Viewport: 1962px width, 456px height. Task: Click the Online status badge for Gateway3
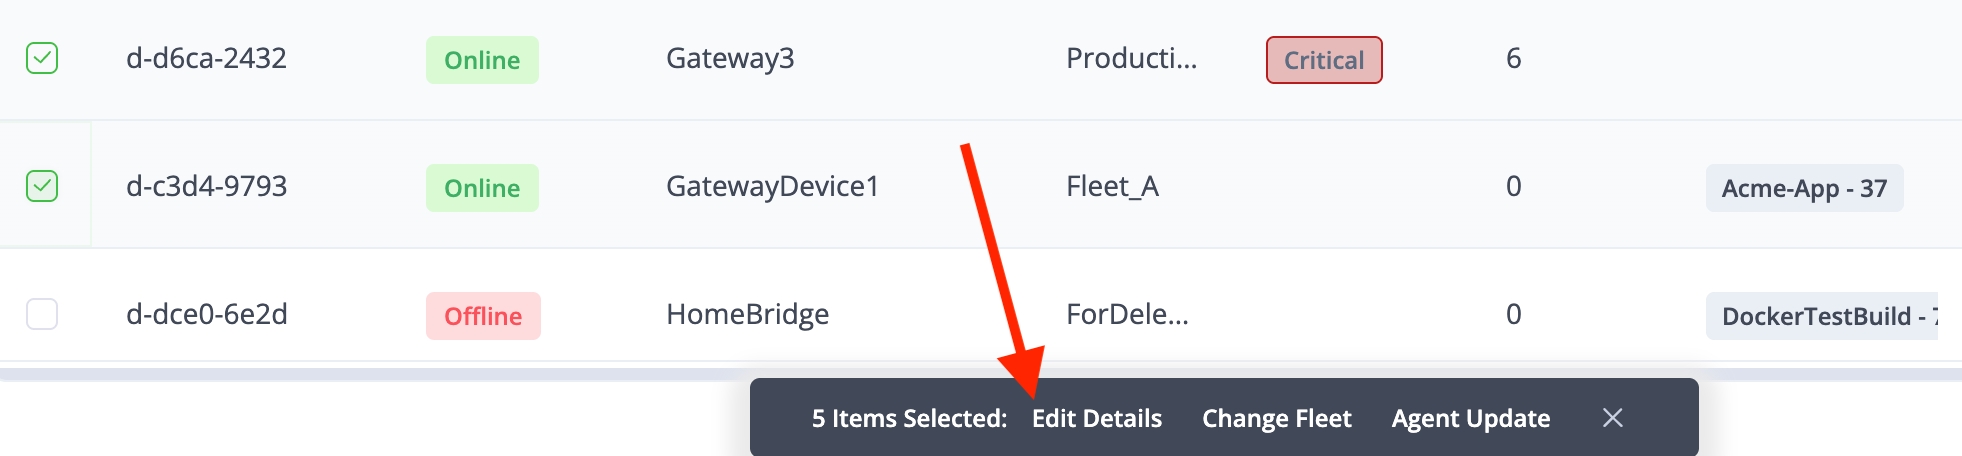482,60
